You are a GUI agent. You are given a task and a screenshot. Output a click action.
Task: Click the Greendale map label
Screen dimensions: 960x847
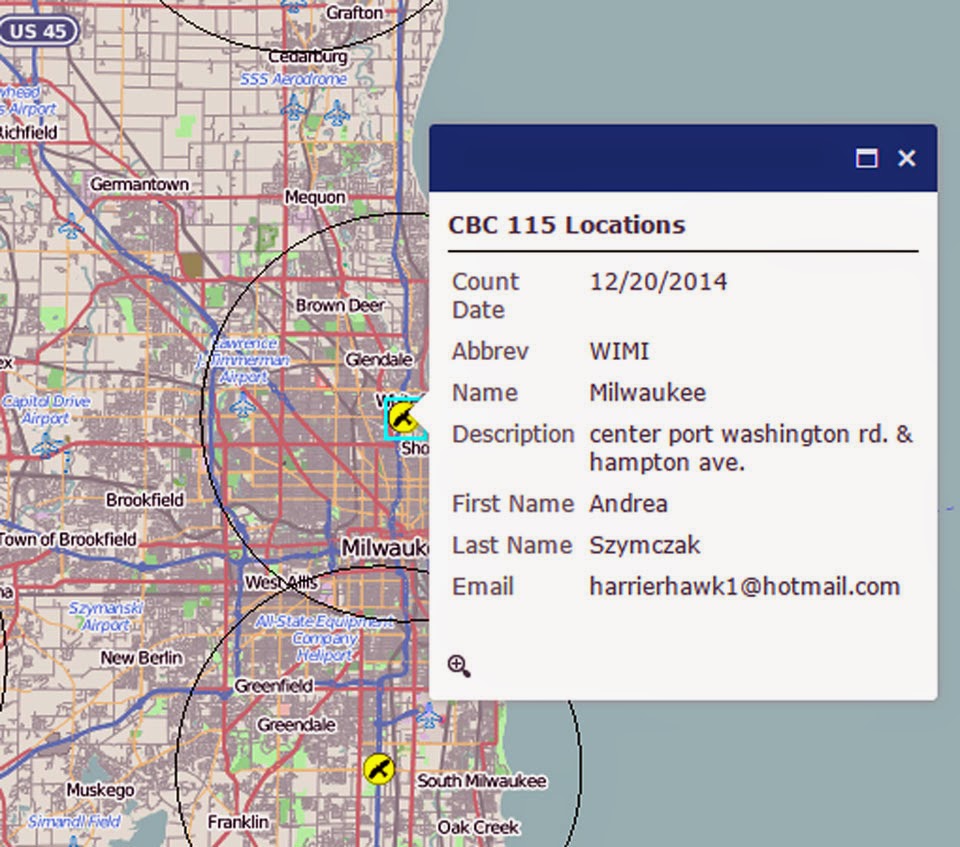point(296,725)
